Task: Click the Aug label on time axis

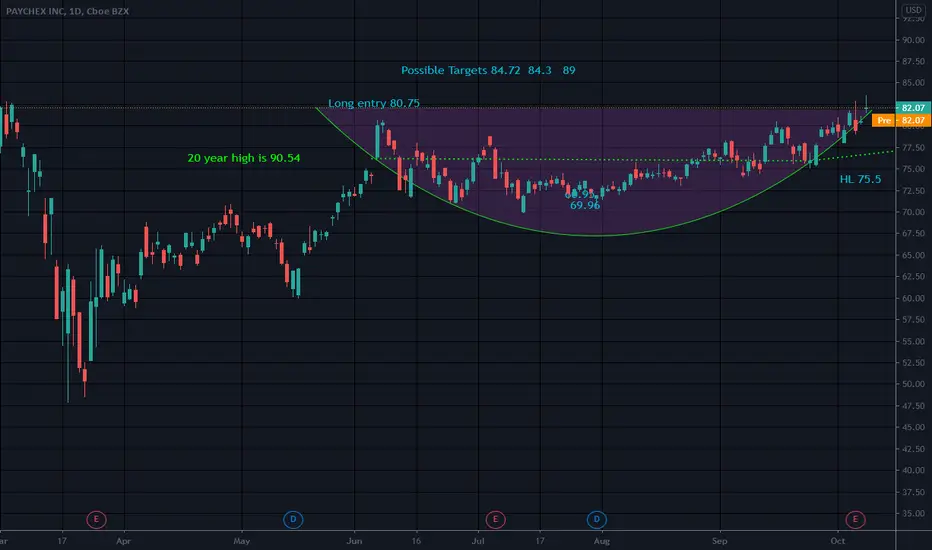Action: pyautogui.click(x=602, y=541)
